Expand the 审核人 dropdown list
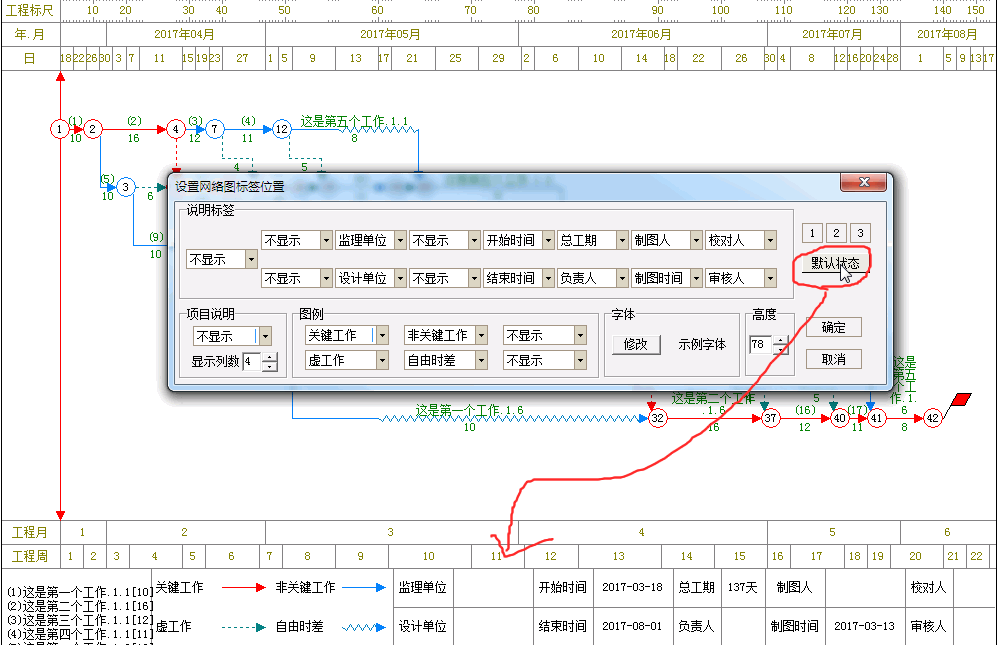The image size is (1001, 645). pyautogui.click(x=769, y=279)
